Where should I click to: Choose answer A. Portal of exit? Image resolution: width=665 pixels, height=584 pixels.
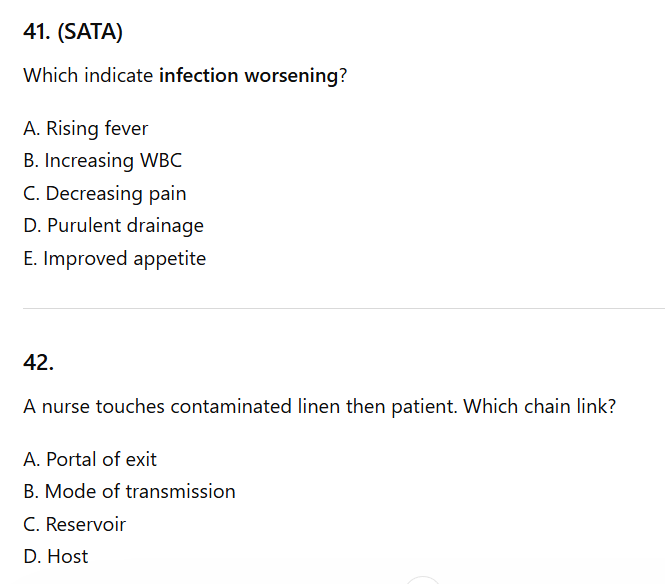(89, 459)
